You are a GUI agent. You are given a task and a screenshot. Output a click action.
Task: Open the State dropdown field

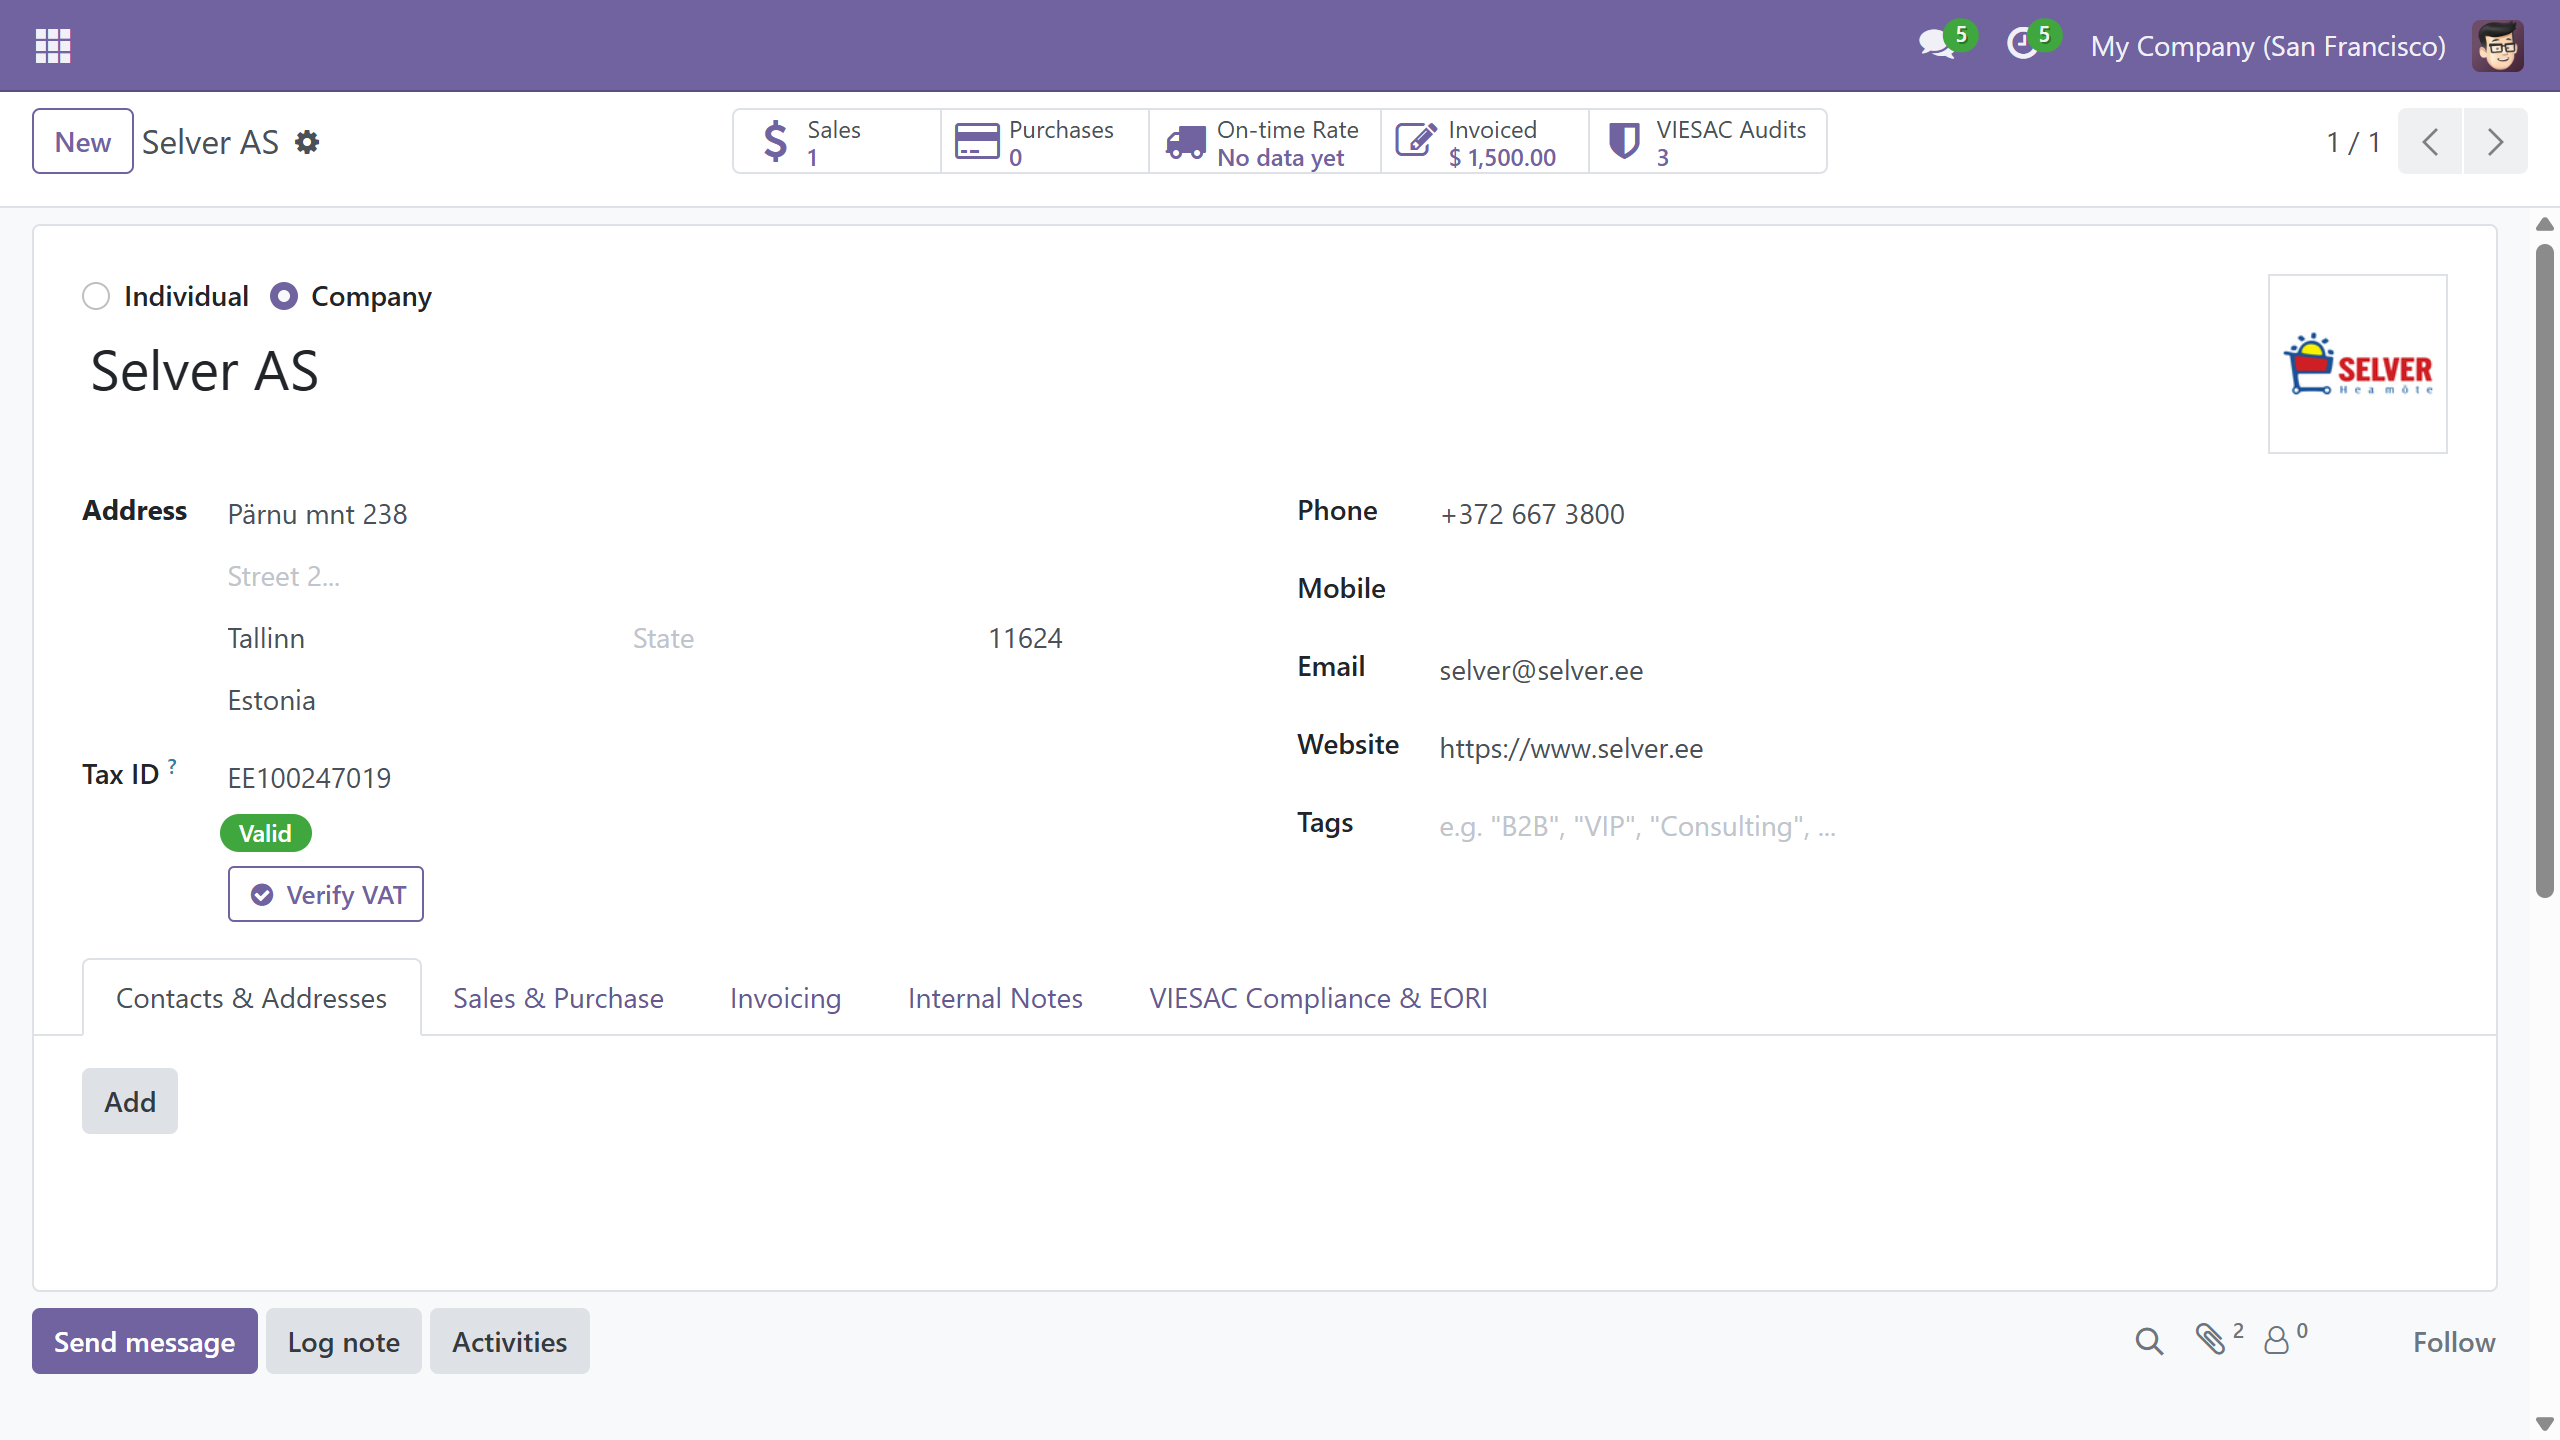802,639
